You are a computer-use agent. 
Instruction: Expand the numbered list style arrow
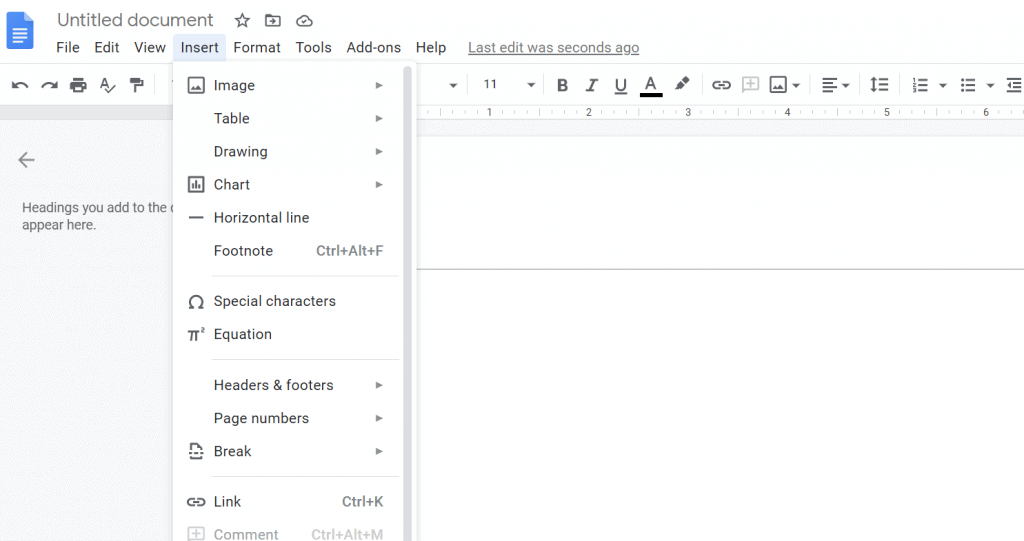[x=942, y=86]
